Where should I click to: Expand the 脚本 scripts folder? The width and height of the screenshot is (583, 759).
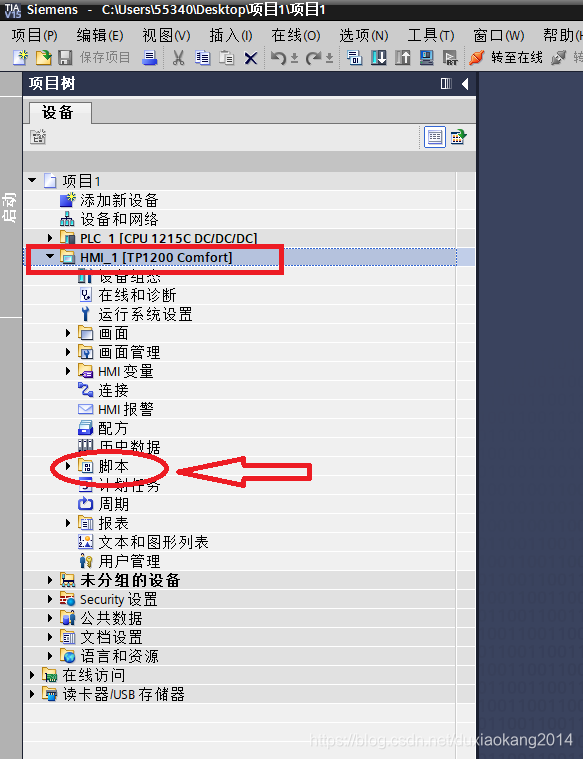(68, 466)
